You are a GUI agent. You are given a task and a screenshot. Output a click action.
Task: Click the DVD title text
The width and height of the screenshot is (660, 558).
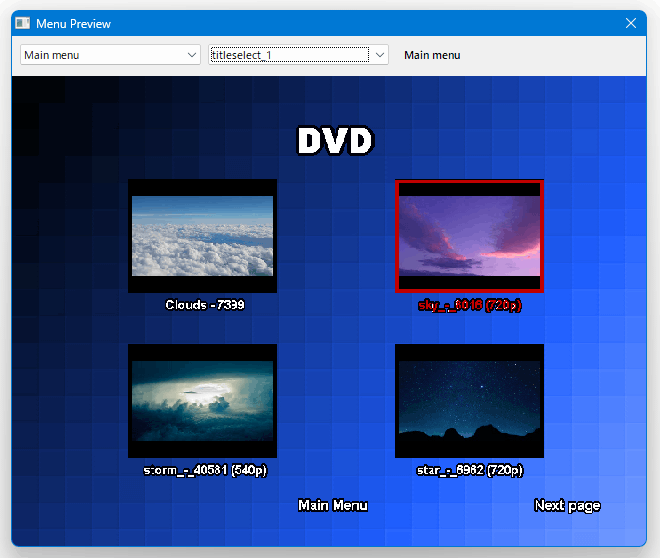coord(335,141)
